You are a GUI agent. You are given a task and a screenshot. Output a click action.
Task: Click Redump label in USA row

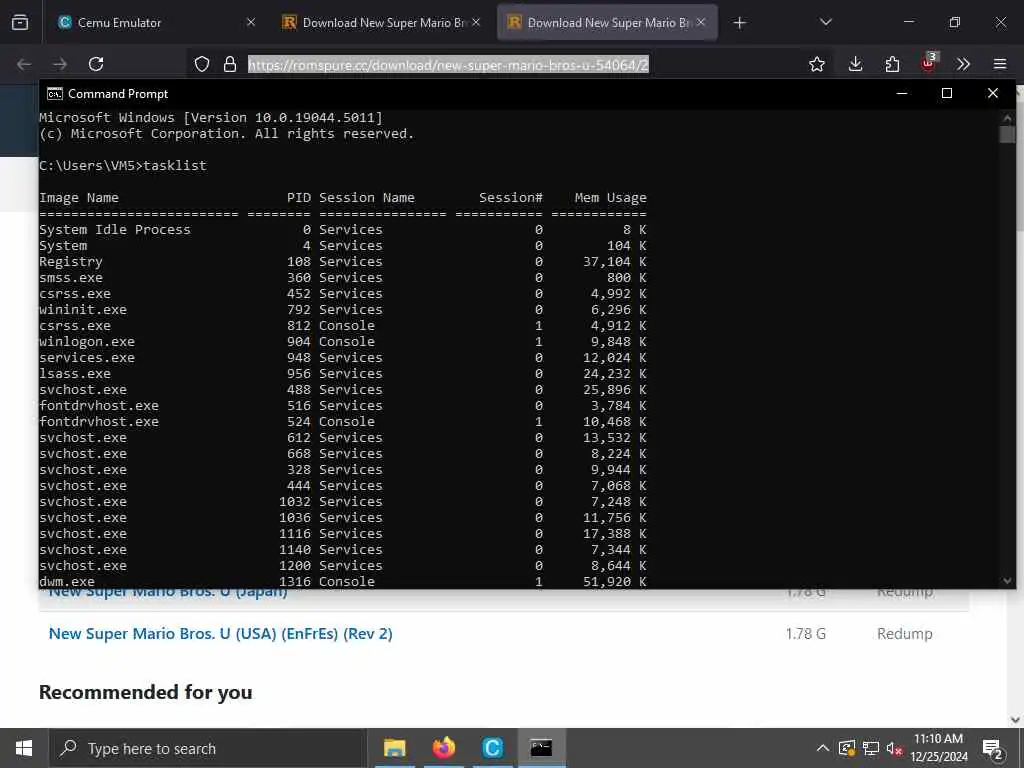[x=904, y=634]
